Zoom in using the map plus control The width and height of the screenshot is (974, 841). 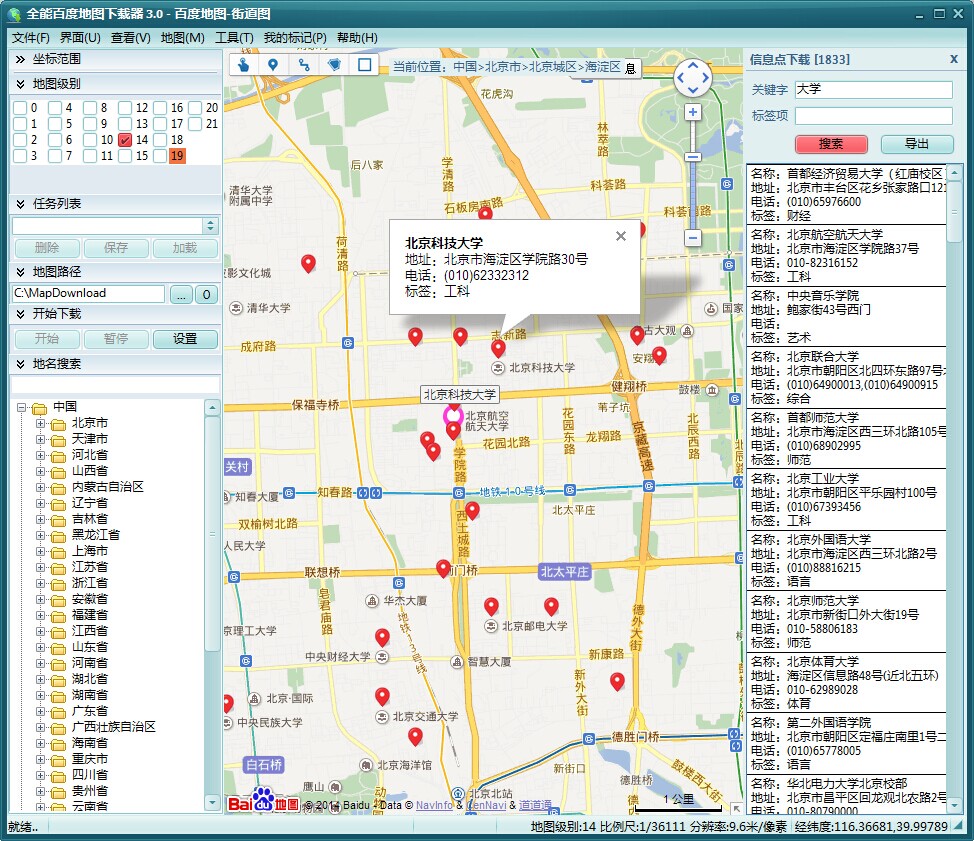[693, 113]
